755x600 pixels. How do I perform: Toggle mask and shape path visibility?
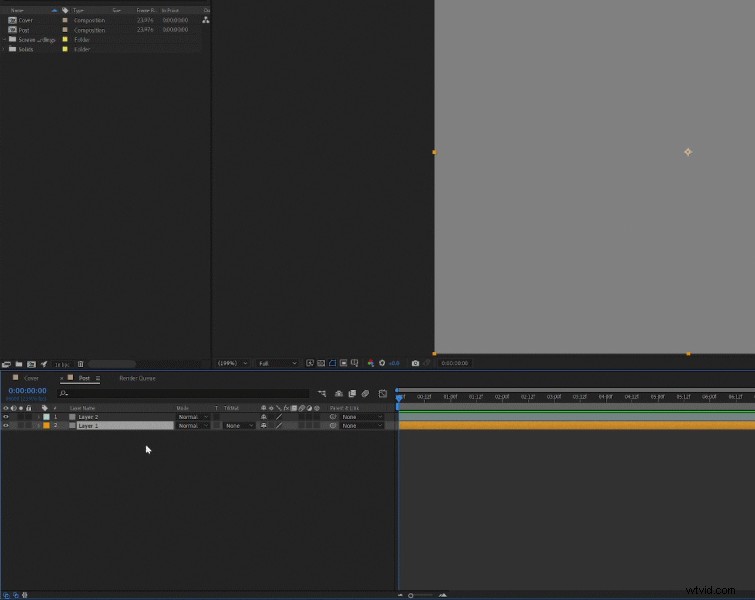tap(332, 363)
